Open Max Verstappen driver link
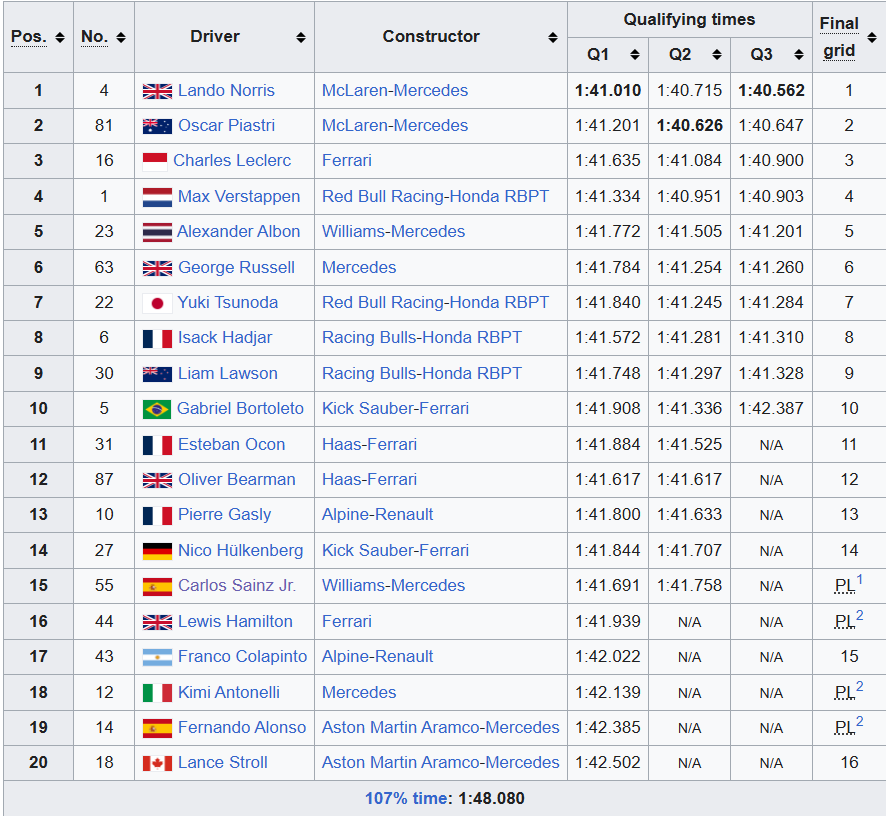The height and width of the screenshot is (816, 886). click(238, 196)
